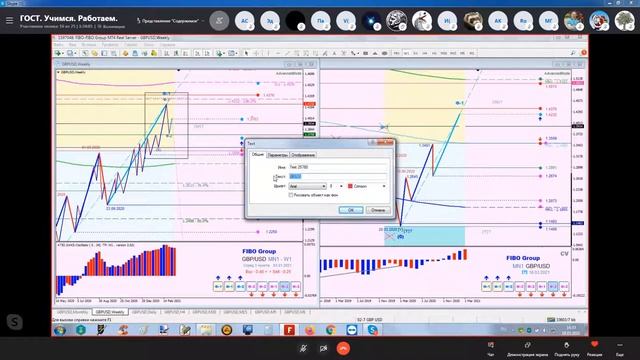Toggle the video camera in call controls
Viewport: 640px width, 360px height.
324,348
